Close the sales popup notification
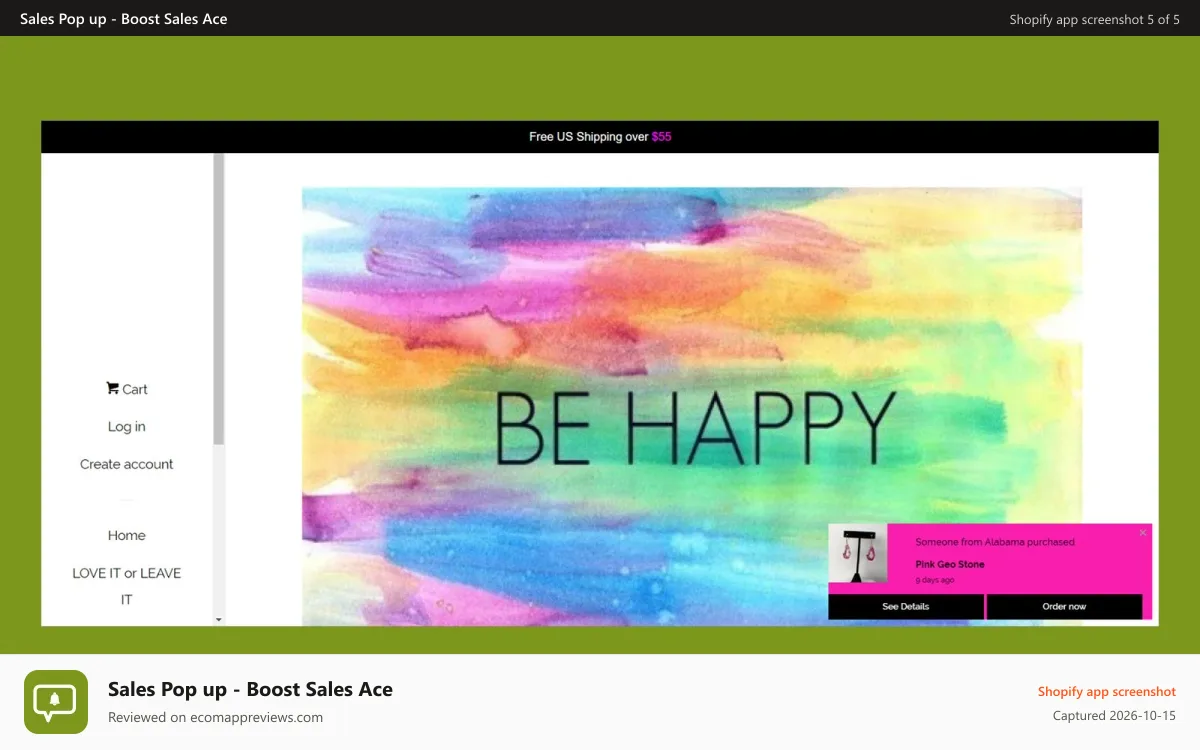 pos(1143,533)
